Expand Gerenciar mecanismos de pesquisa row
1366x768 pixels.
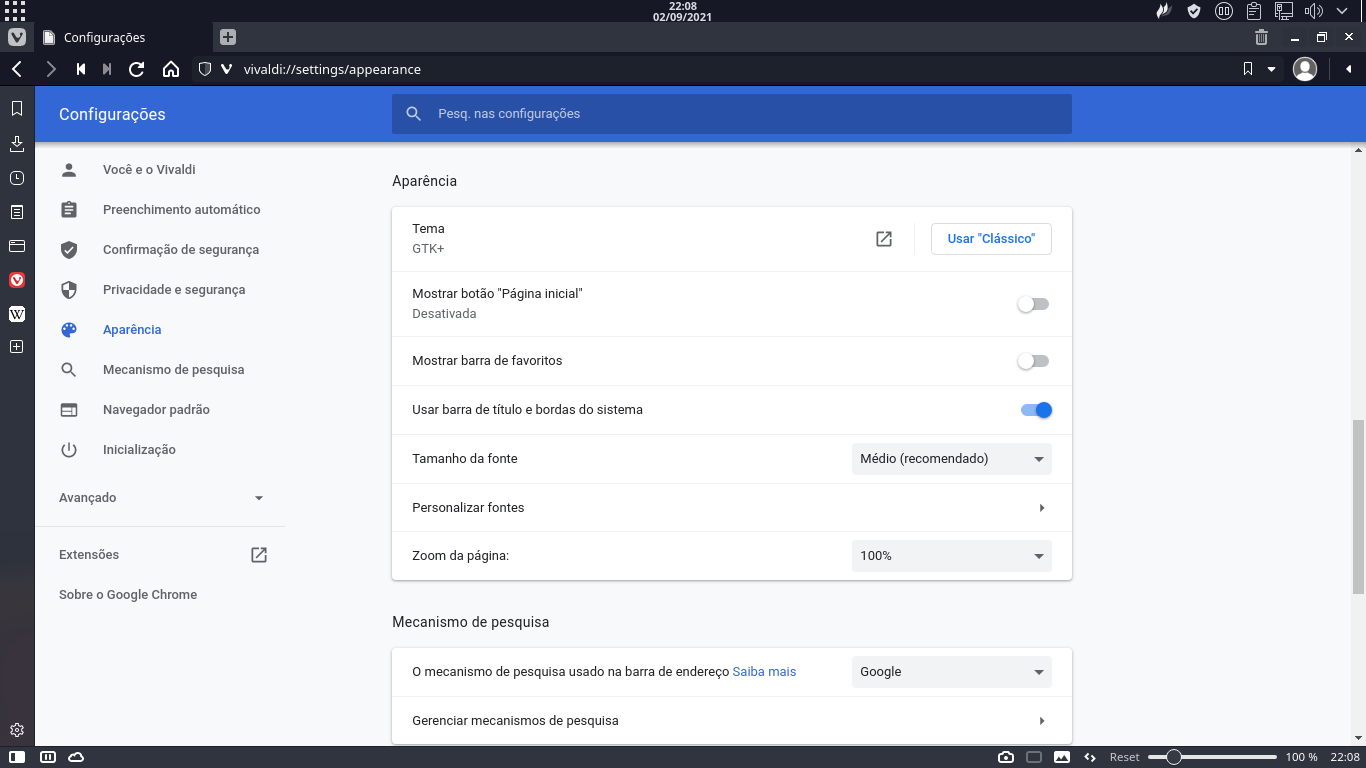pos(732,721)
